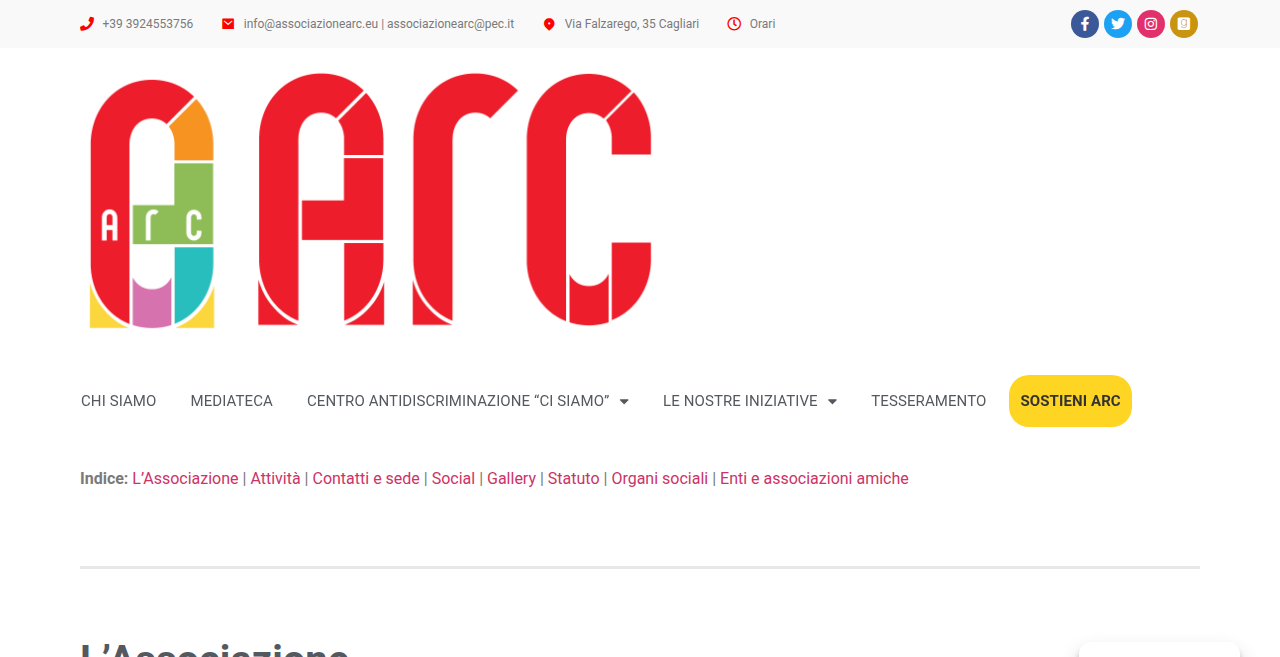The image size is (1280, 657).
Task: Click the large red ARC lettering logo
Action: click(455, 199)
